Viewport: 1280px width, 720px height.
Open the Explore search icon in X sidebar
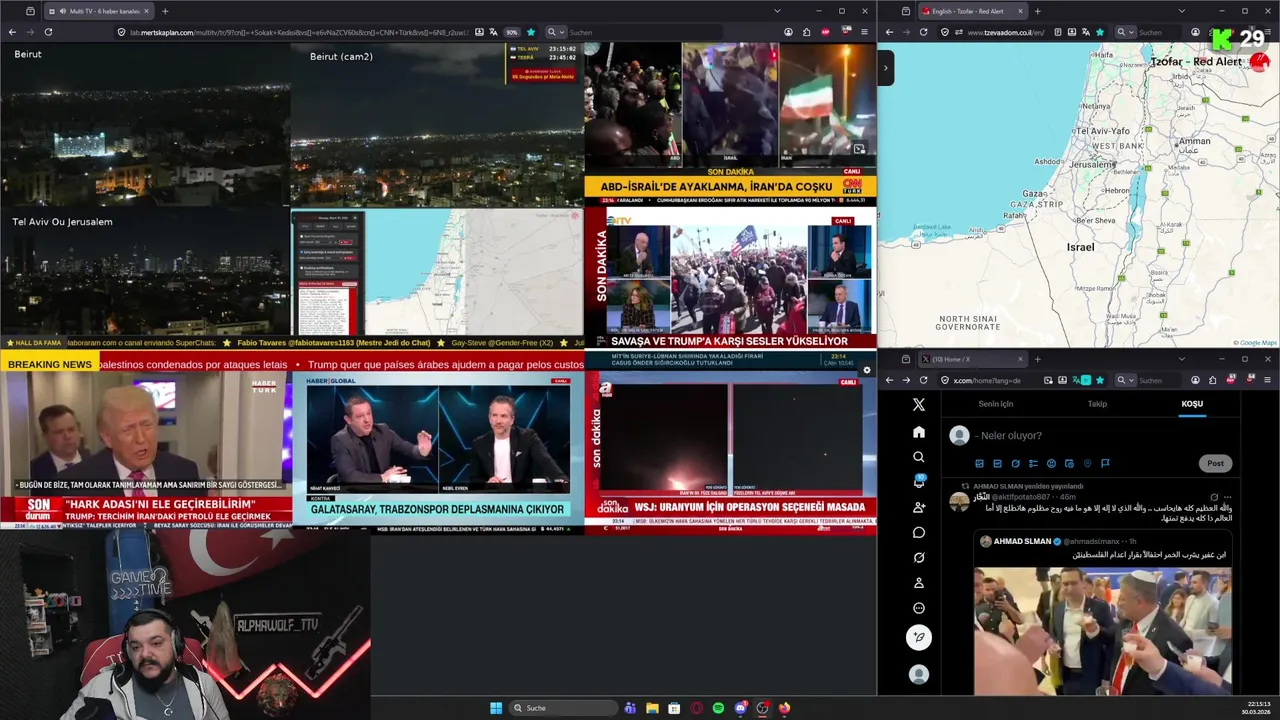click(919, 457)
